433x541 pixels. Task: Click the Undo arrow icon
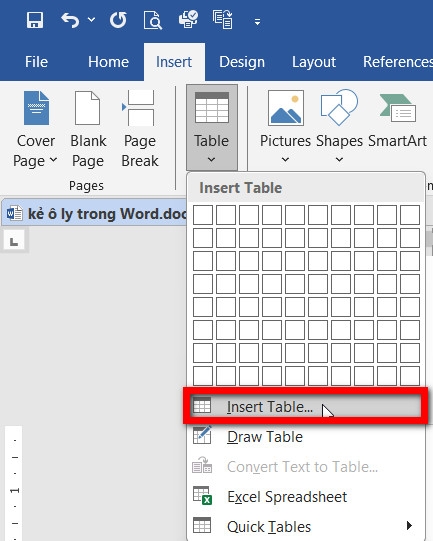[70, 20]
